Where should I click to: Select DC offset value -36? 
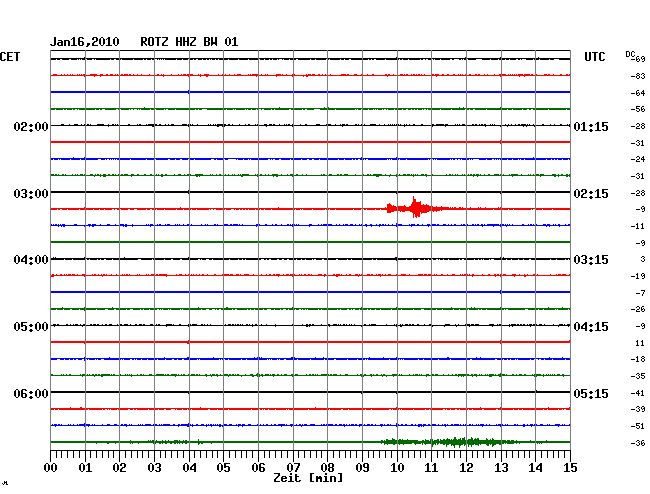638,443
